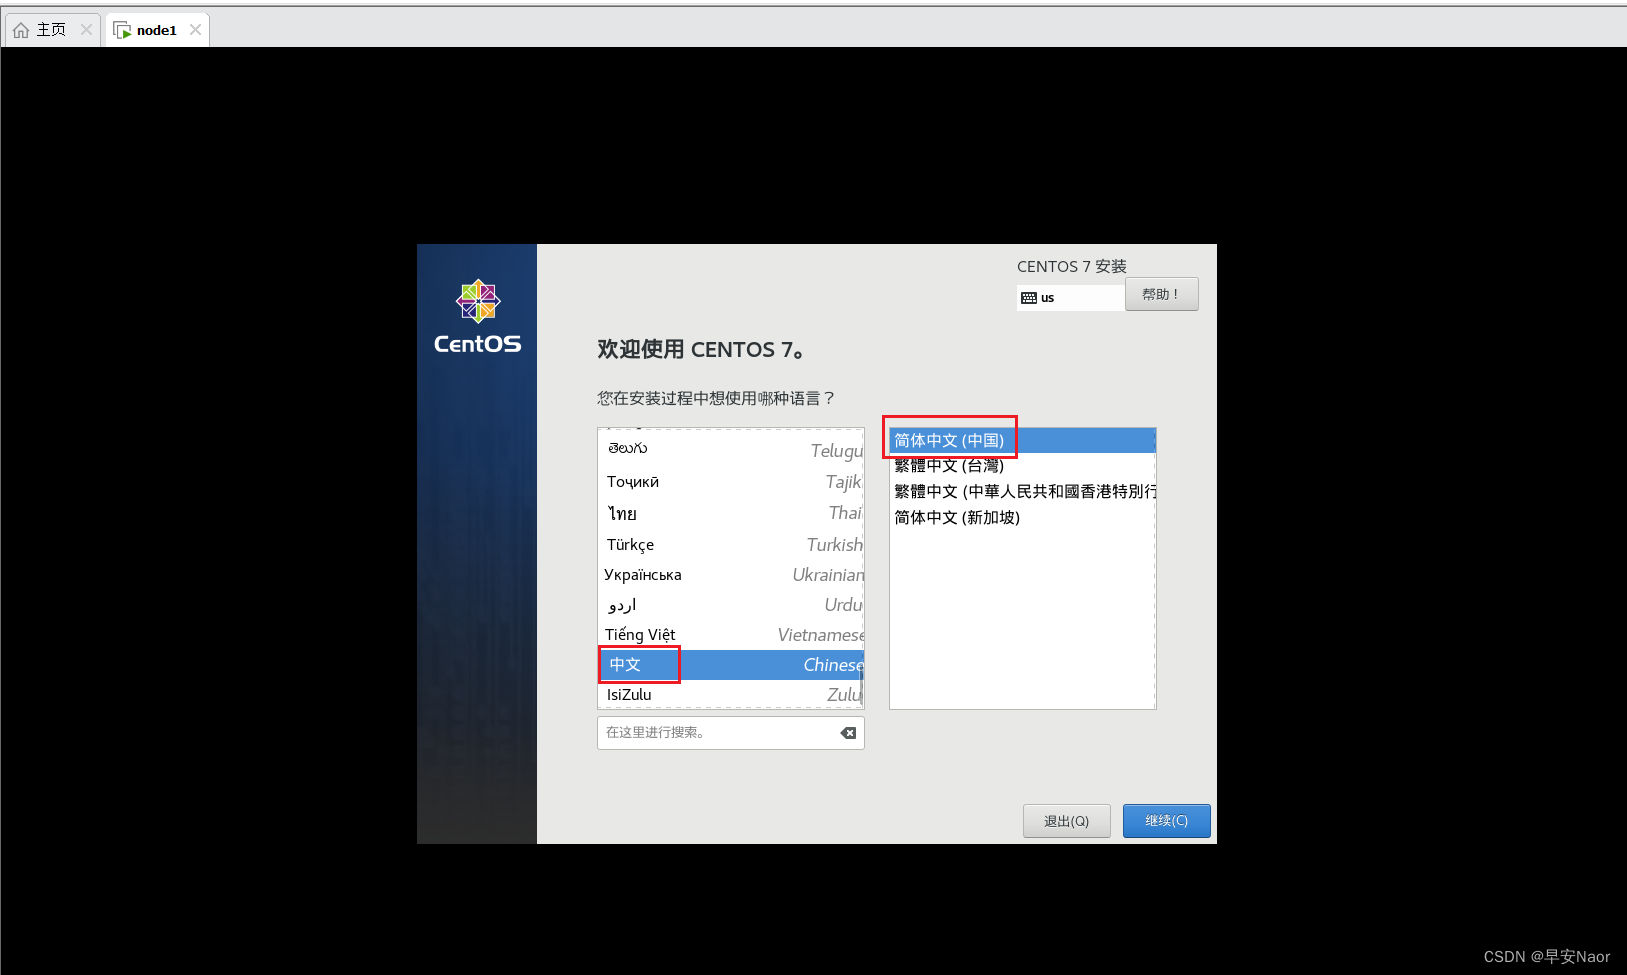1627x975 pixels.
Task: Select Tiếng Việt Vietnamese language row
Action: [731, 635]
